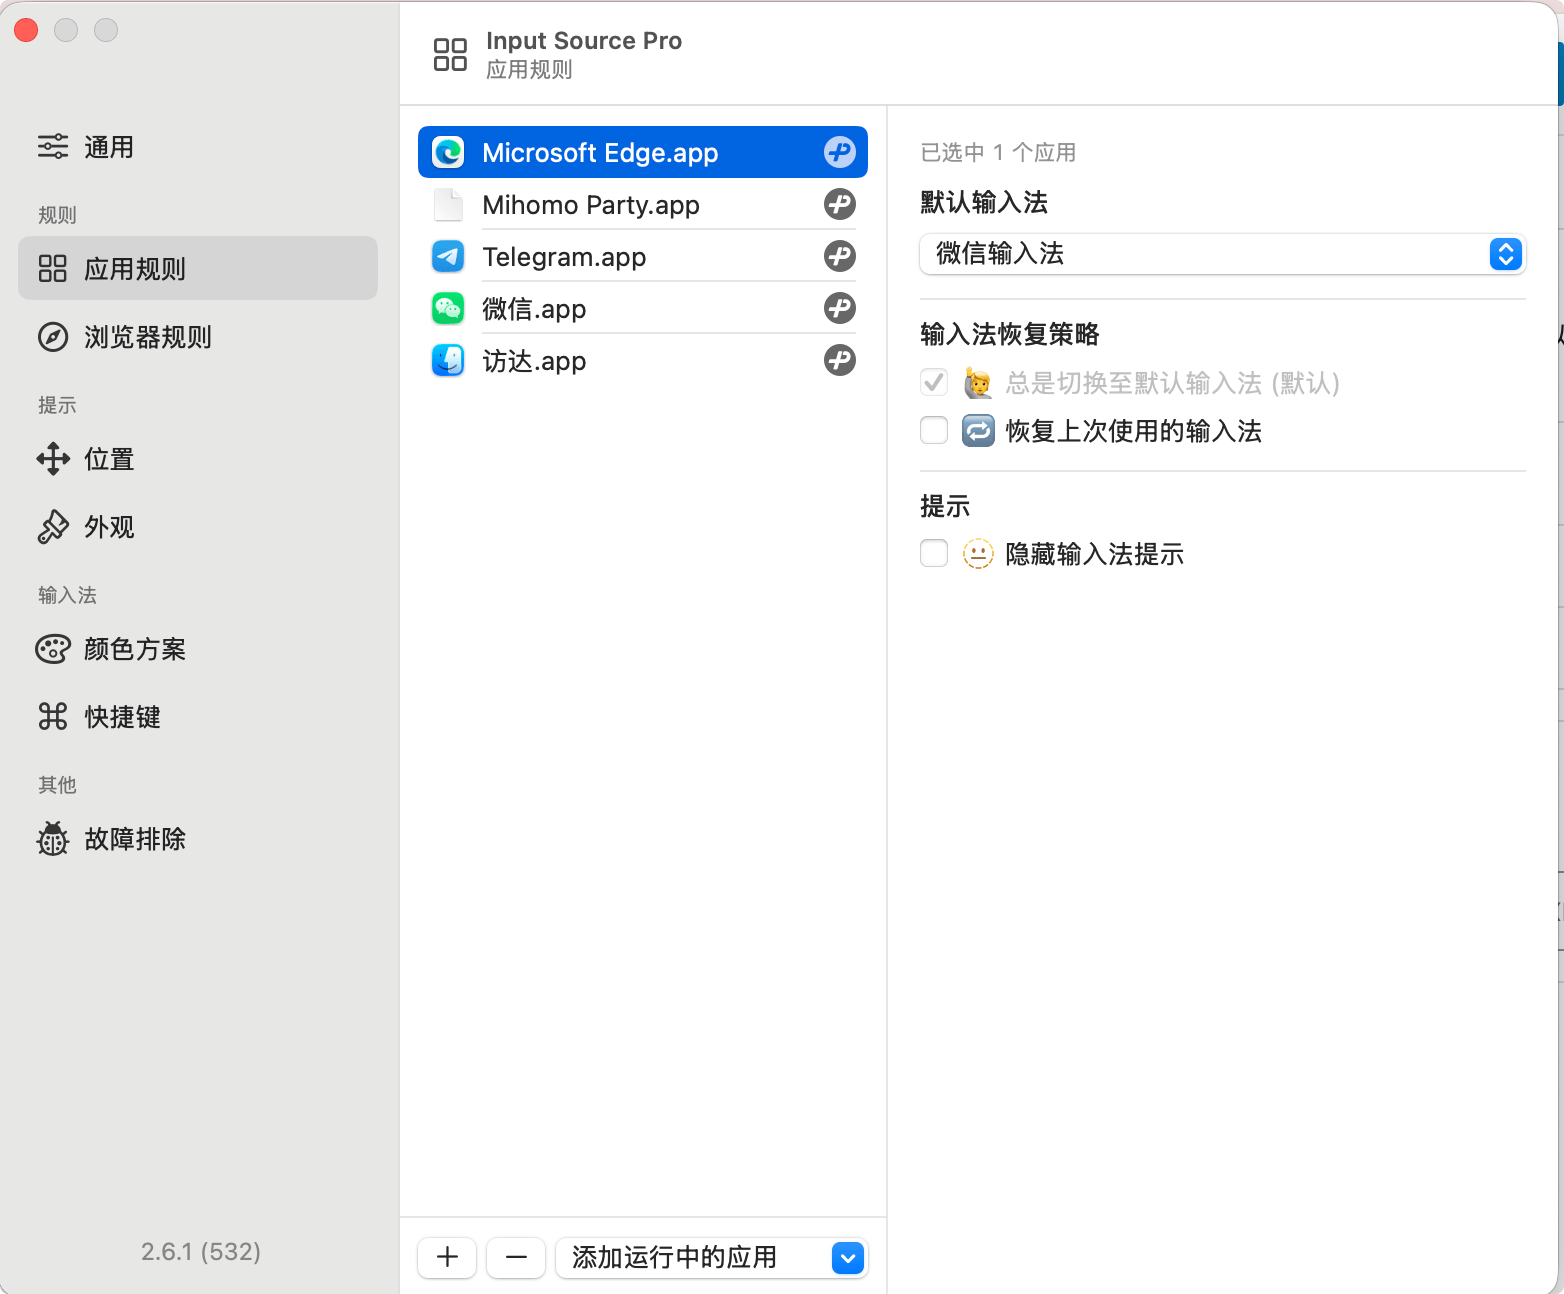Click the Microsoft Edge app icon
1564x1294 pixels.
(x=448, y=153)
